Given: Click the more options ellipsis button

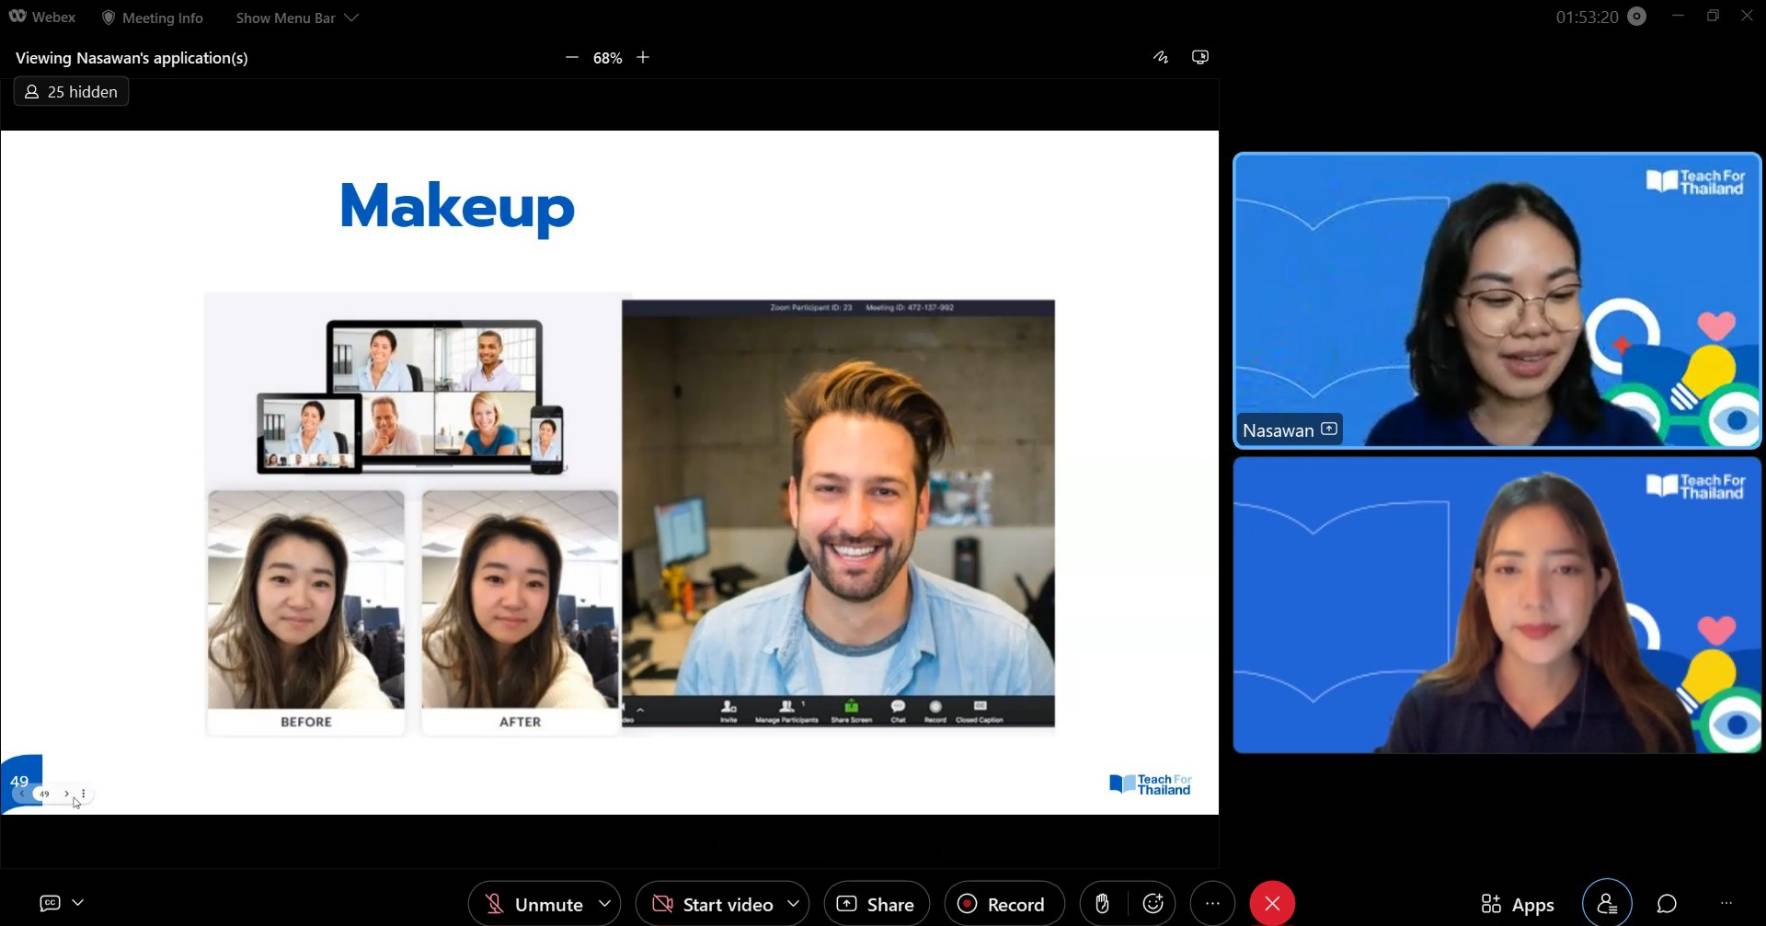Looking at the screenshot, I should (x=1212, y=904).
